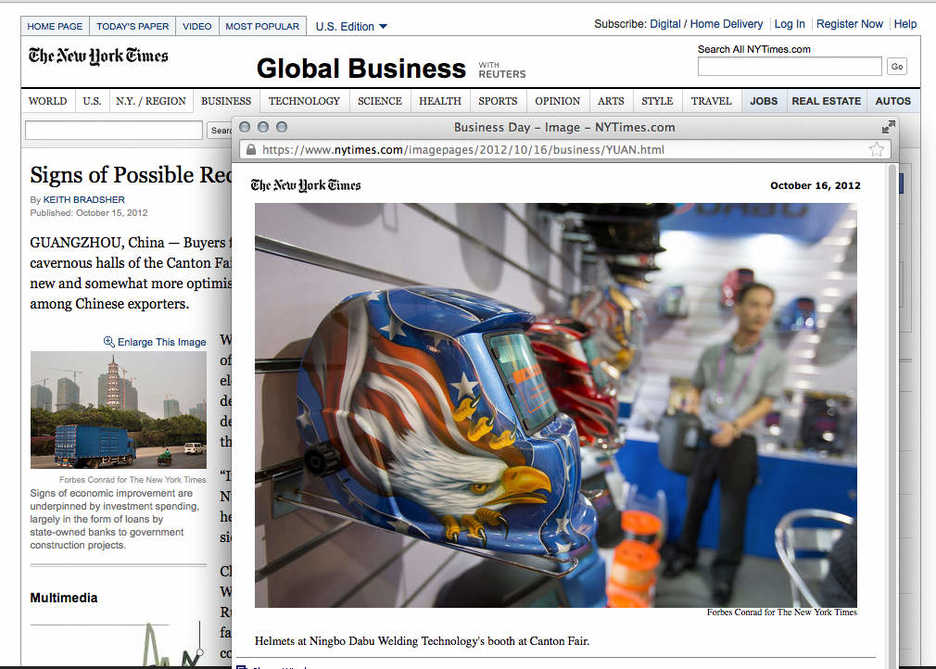
Task: Open the MOST POPULAR tab
Action: tap(262, 26)
